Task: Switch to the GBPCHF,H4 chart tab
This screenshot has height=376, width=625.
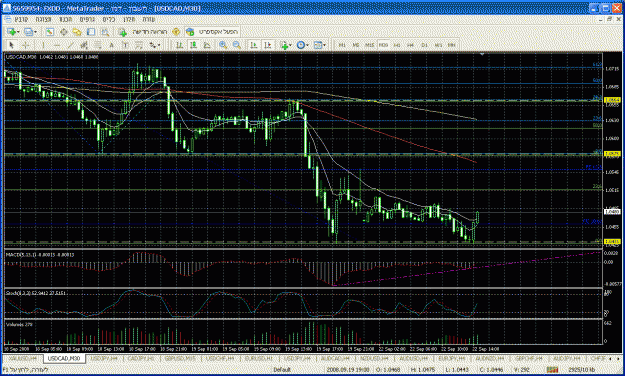Action: pos(529,358)
